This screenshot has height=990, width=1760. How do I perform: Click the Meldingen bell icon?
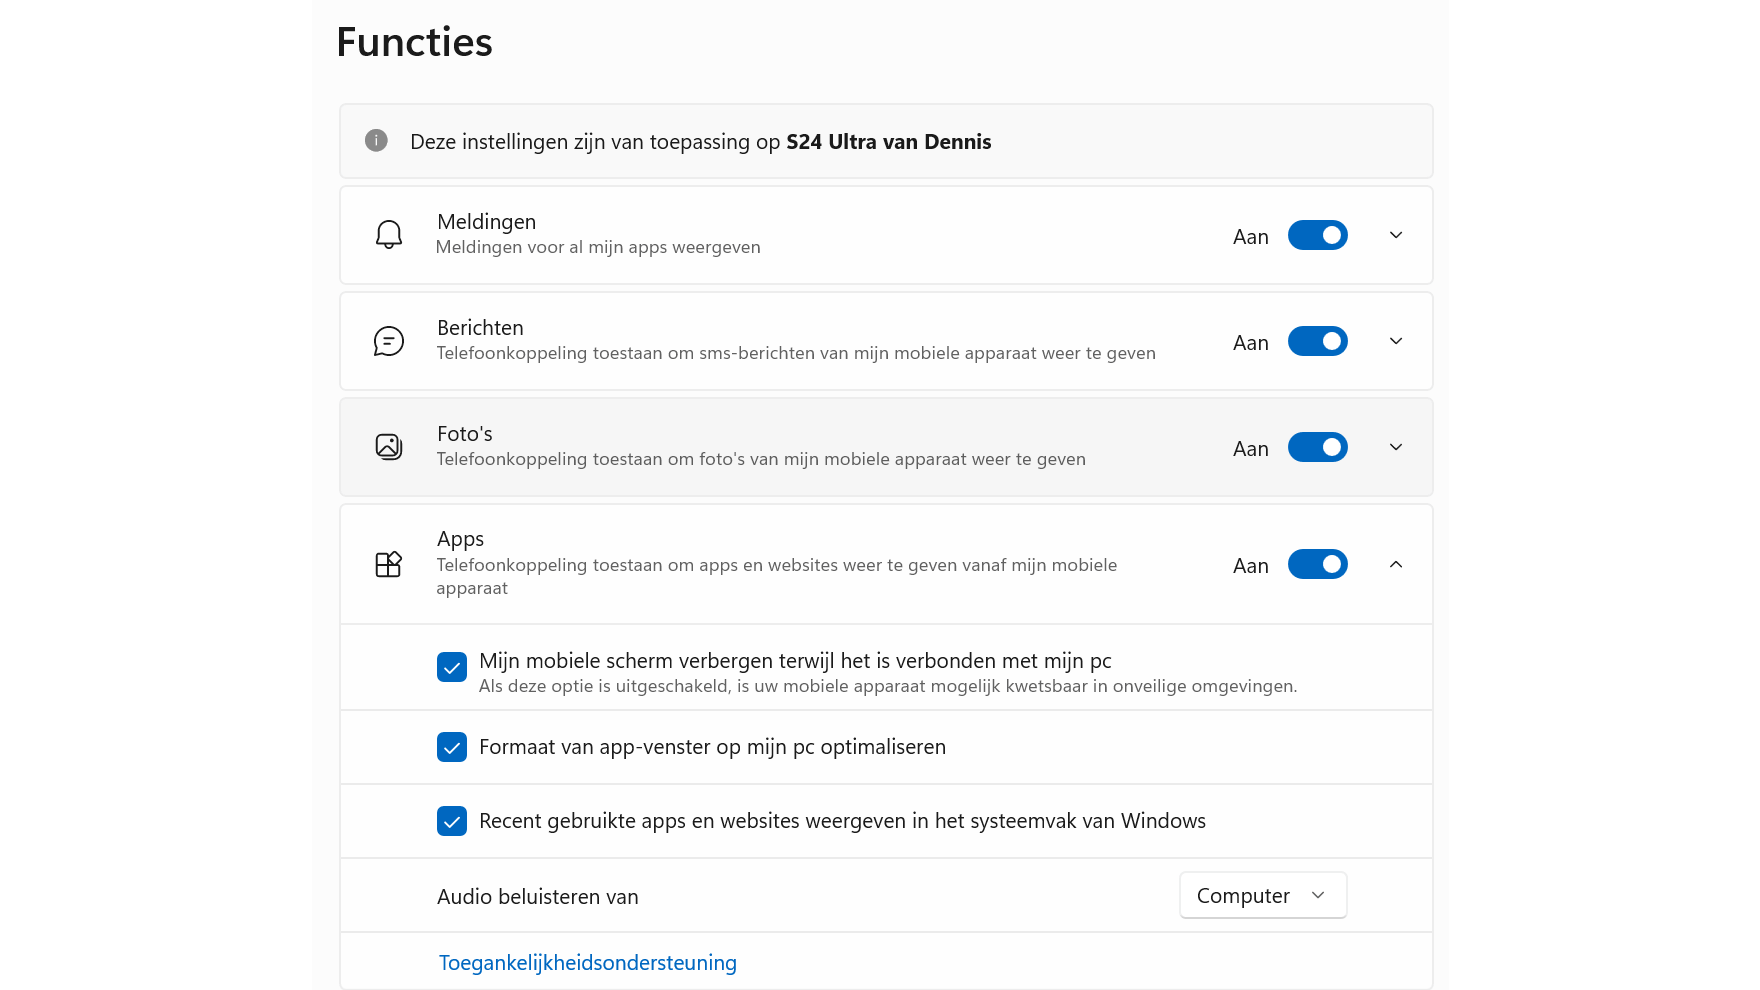pyautogui.click(x=389, y=235)
